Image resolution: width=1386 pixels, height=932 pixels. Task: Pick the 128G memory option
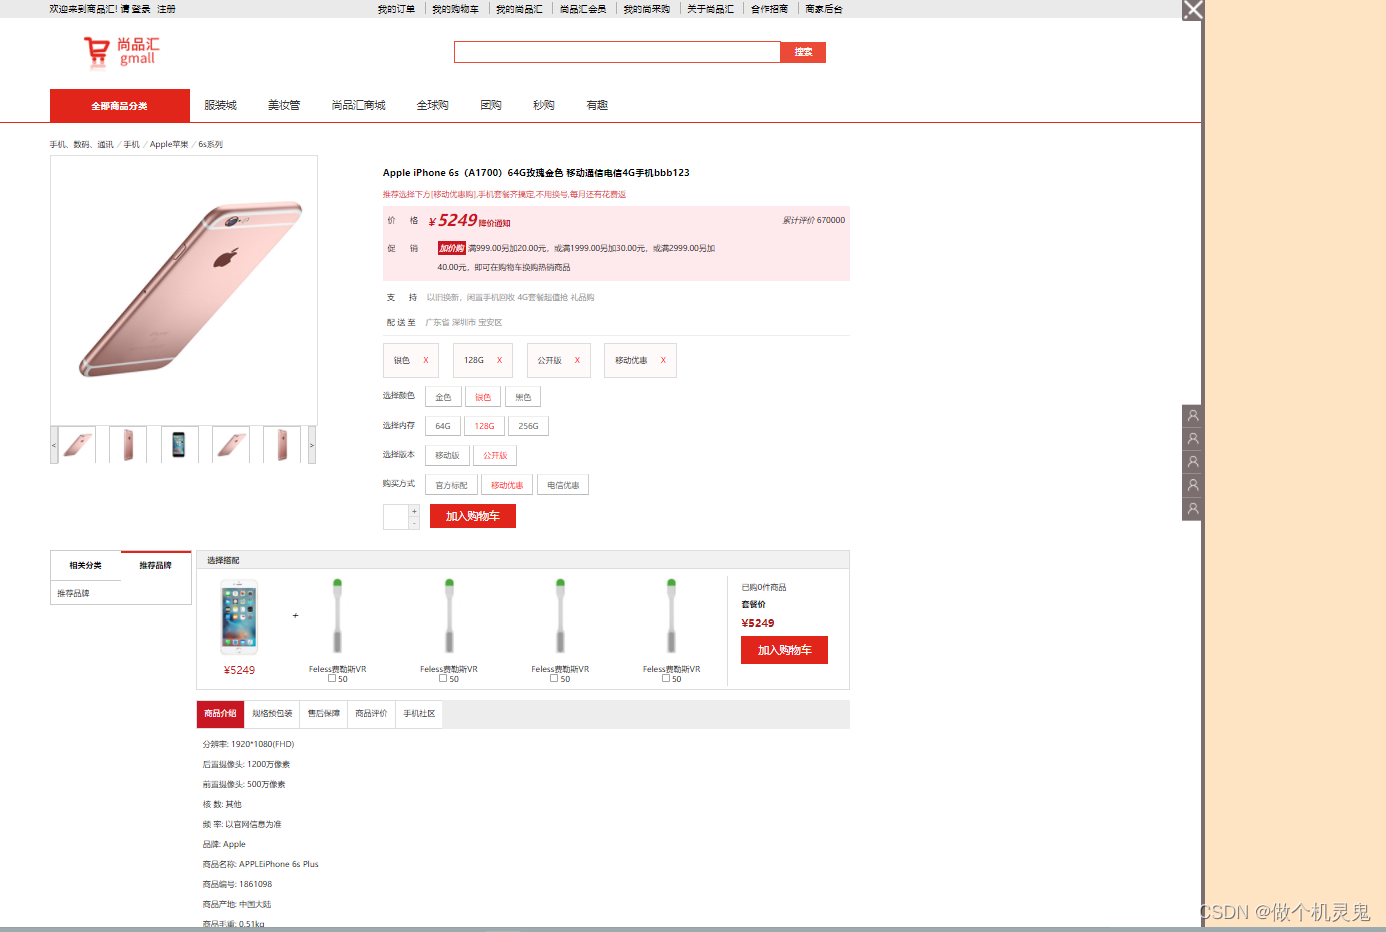[x=484, y=426]
